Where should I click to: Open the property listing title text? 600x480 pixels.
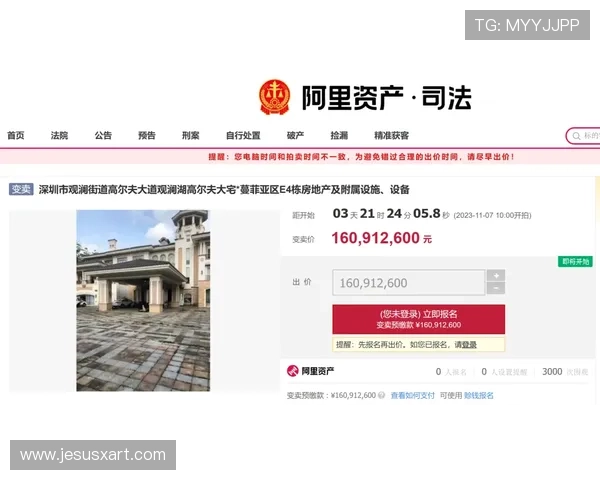224,189
